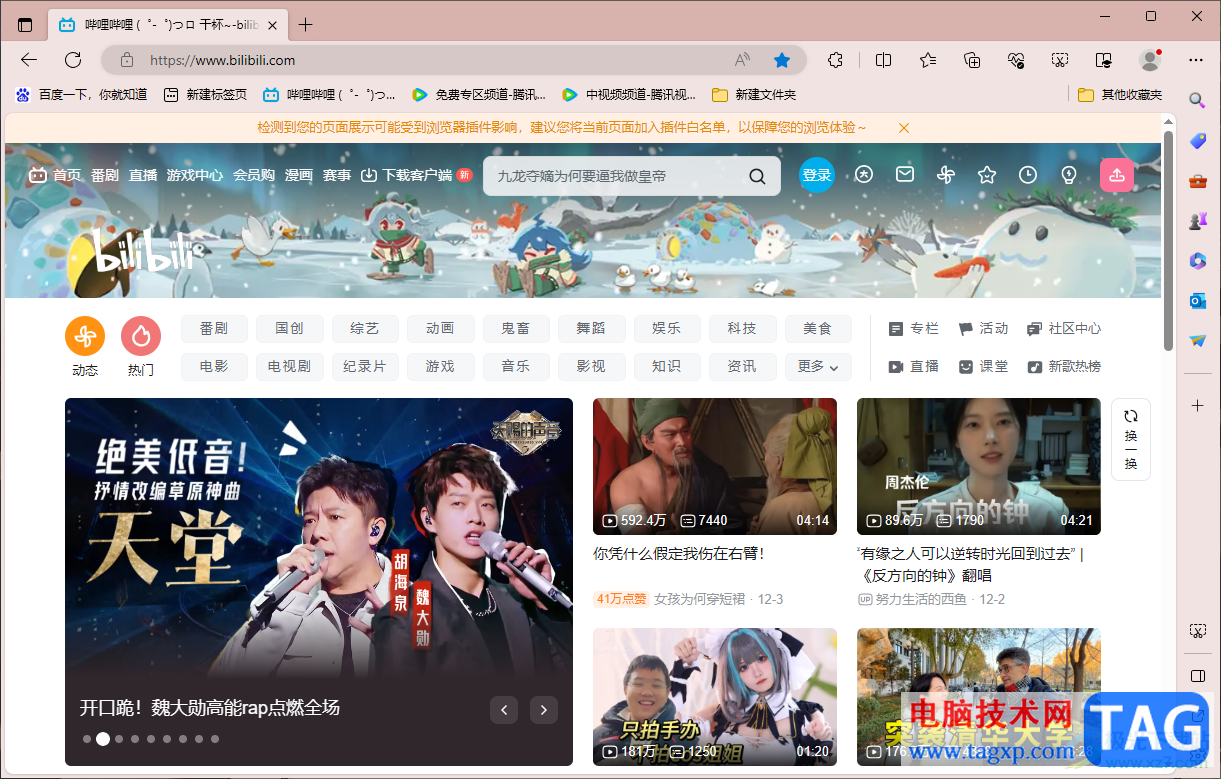Open the 社区中心 link
Image resolution: width=1221 pixels, height=779 pixels.
pos(1064,328)
